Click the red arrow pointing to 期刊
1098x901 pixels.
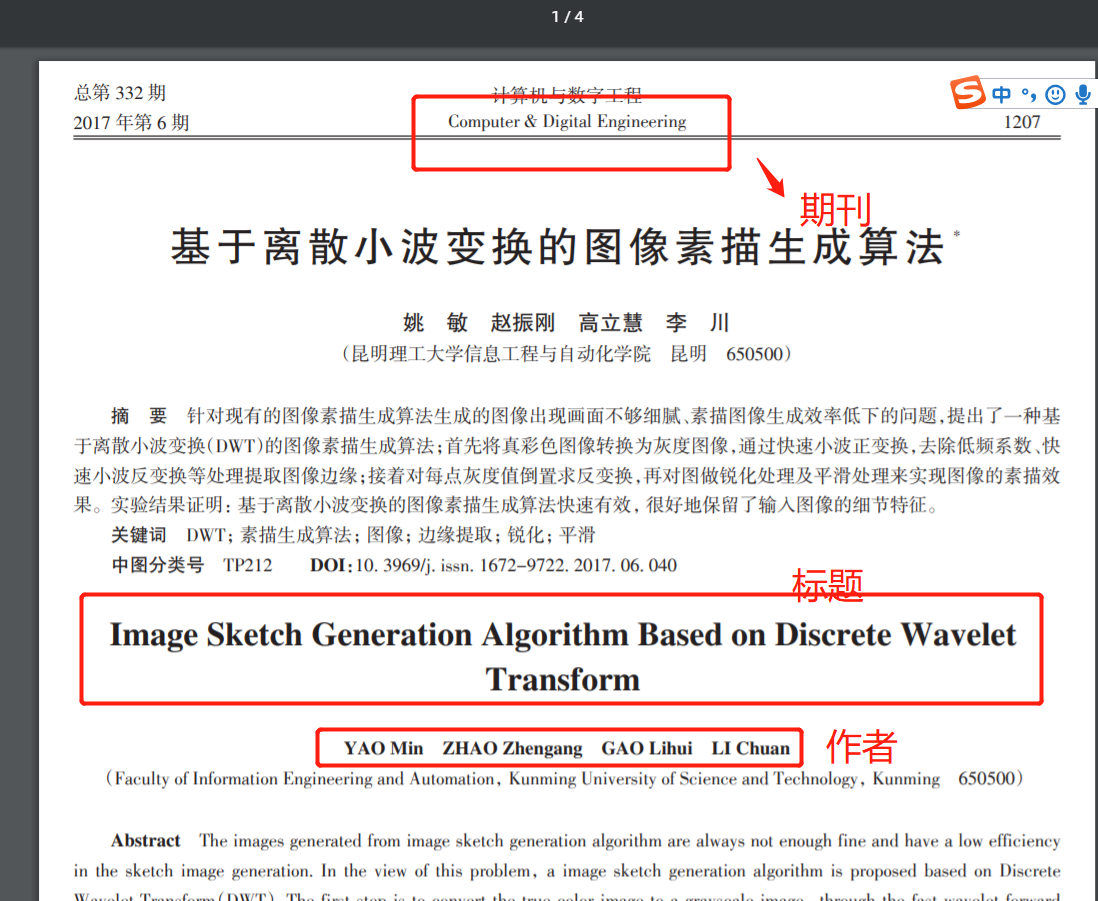pos(770,177)
